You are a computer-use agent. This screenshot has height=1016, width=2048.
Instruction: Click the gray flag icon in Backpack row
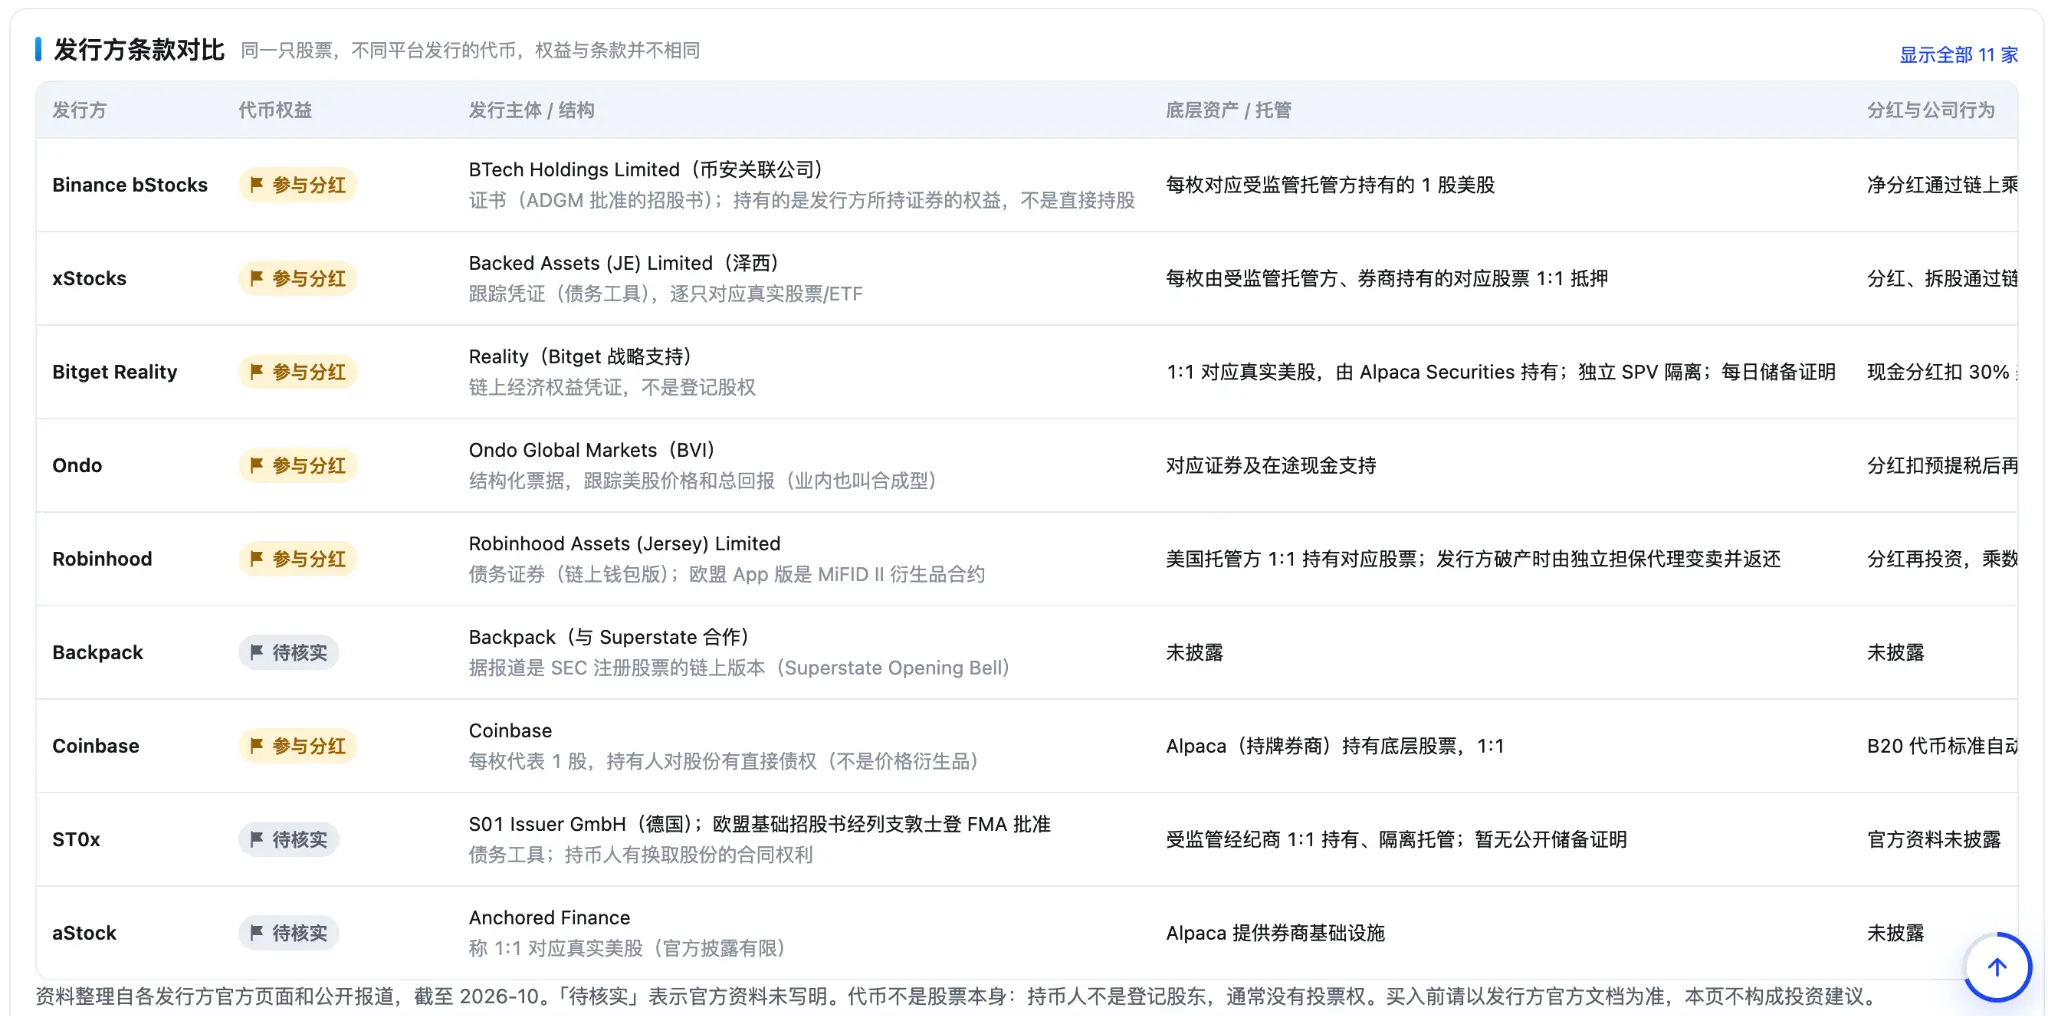click(257, 652)
